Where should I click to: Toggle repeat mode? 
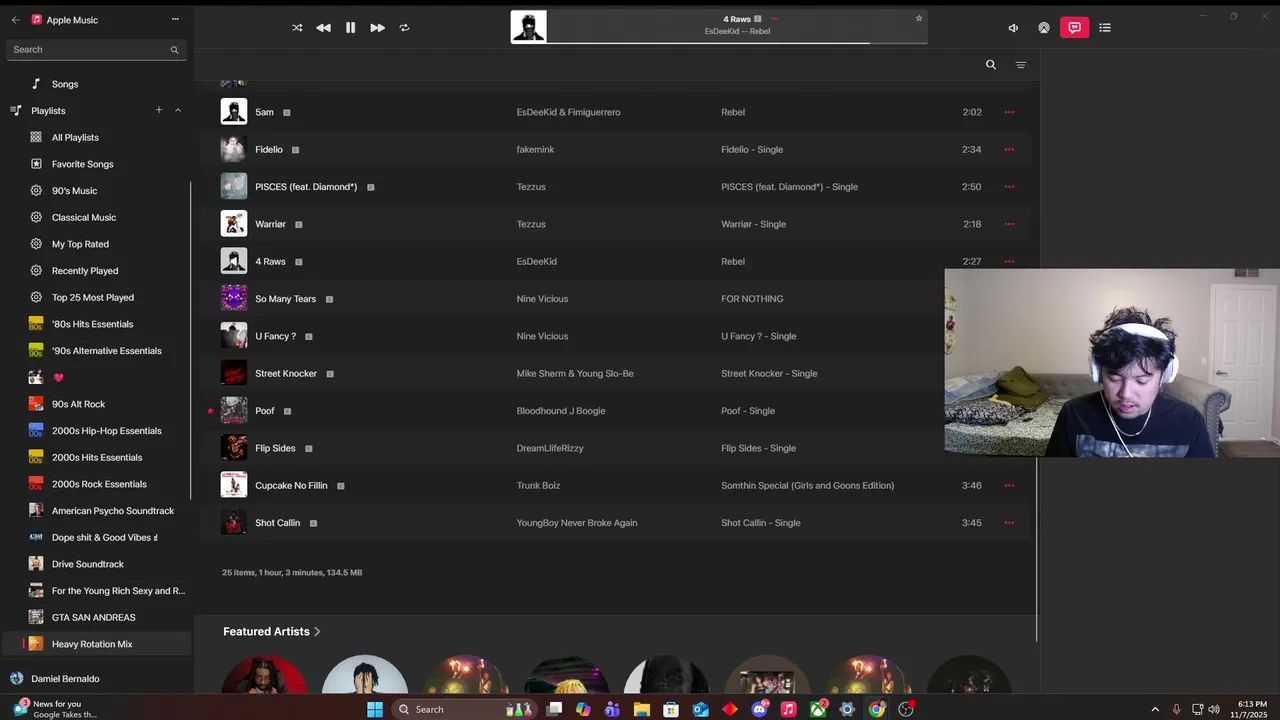point(404,28)
